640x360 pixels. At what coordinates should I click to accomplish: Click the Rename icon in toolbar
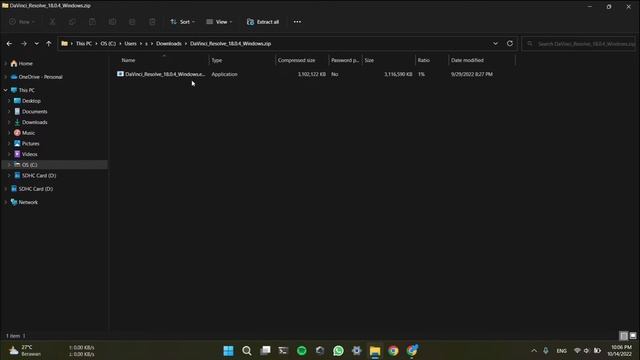(x=112, y=22)
